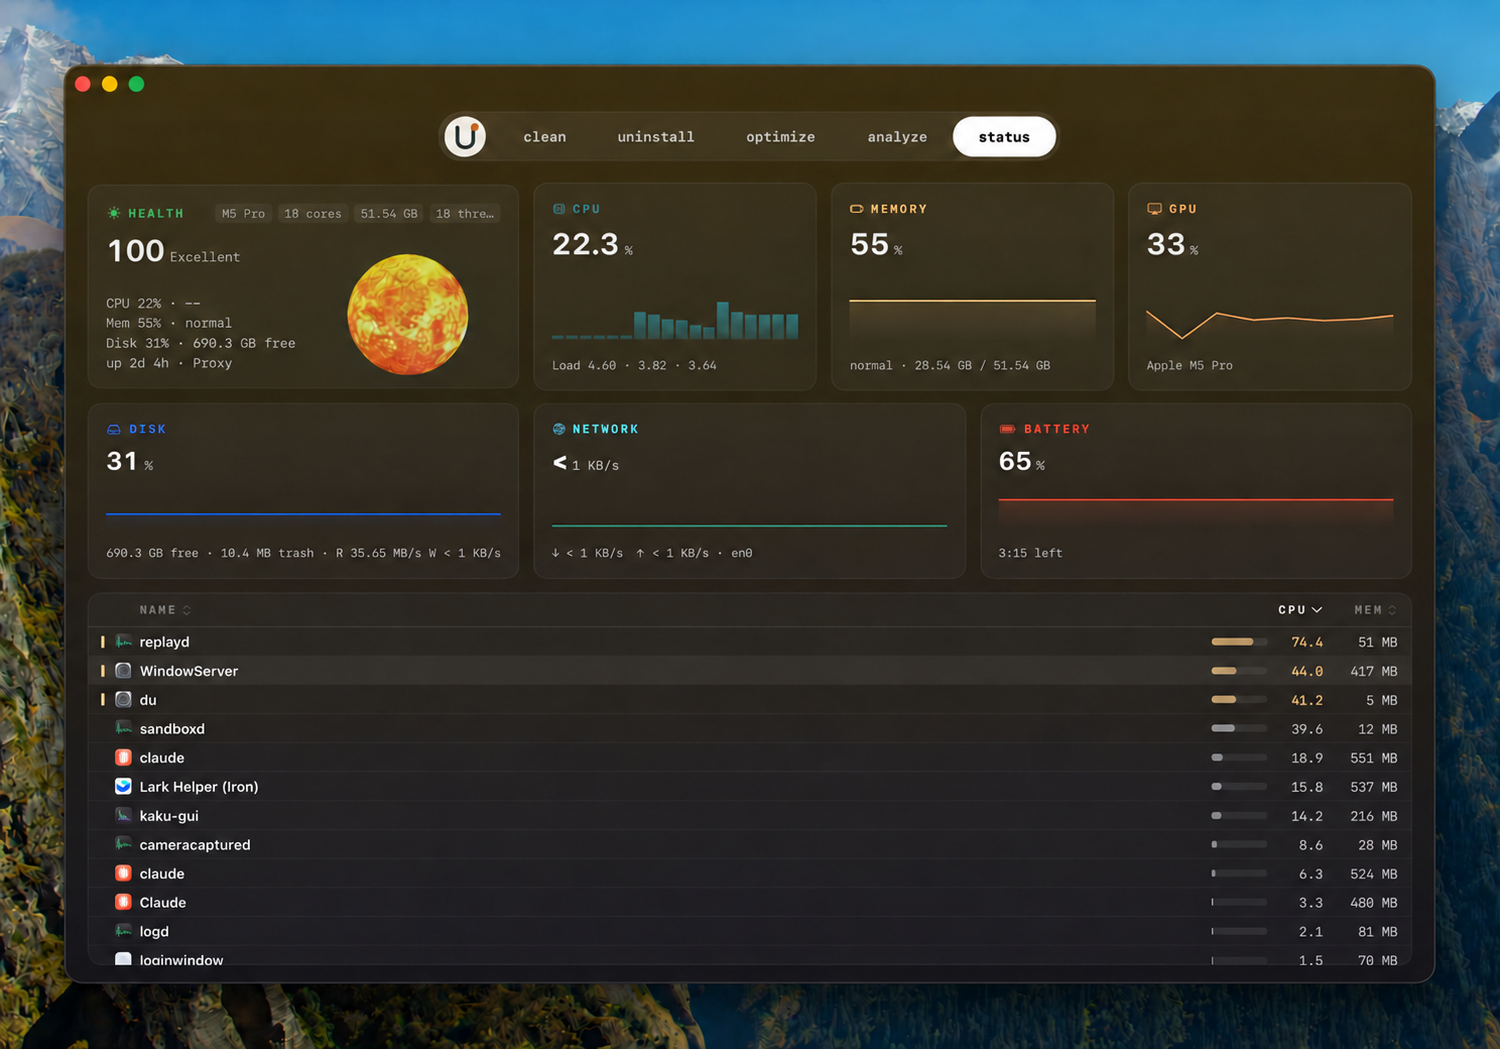The image size is (1500, 1049).
Task: Click the 51.54 GB memory badge
Action: click(389, 214)
